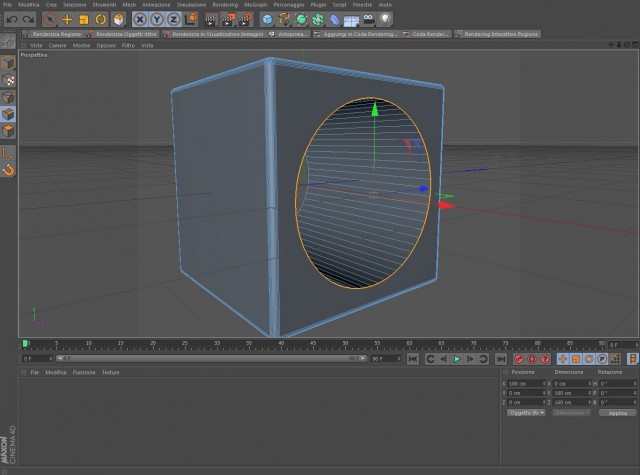Toggle Z axis lock

(174, 19)
